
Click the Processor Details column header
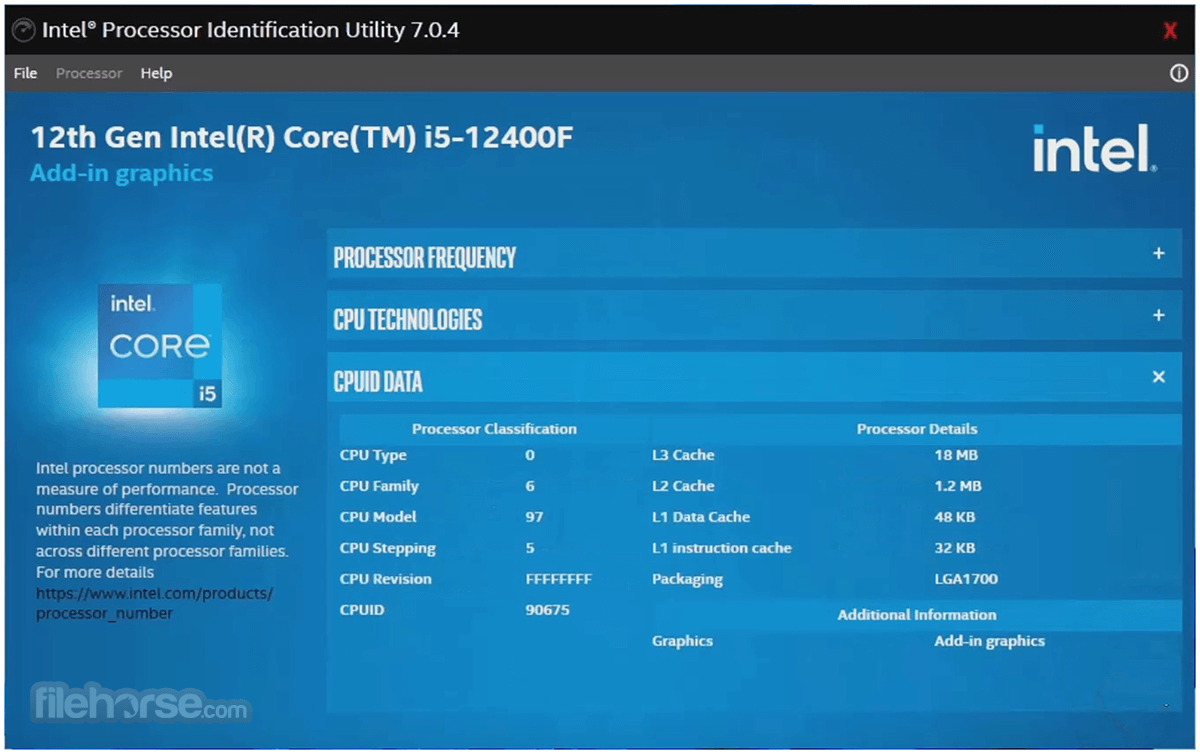(x=917, y=429)
